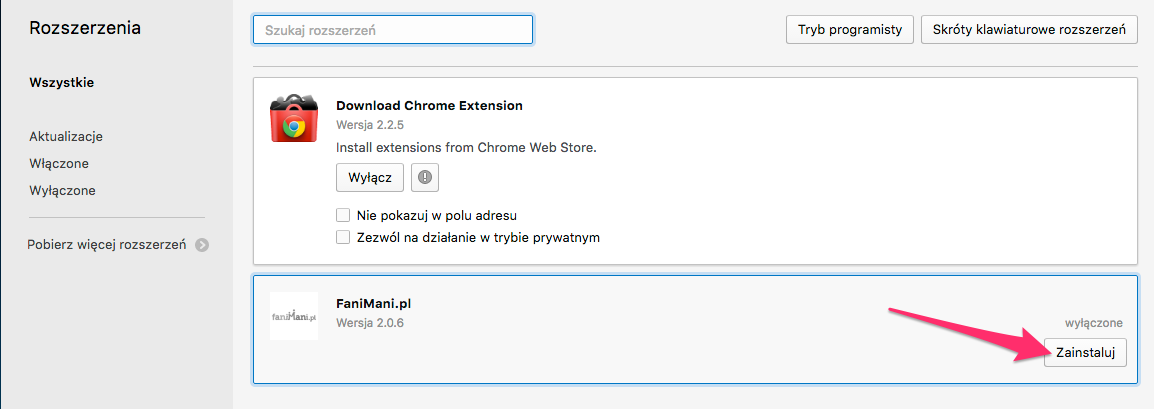Enable the Nie pokazuj w polu adresu checkbox
This screenshot has height=409, width=1154.
point(342,216)
